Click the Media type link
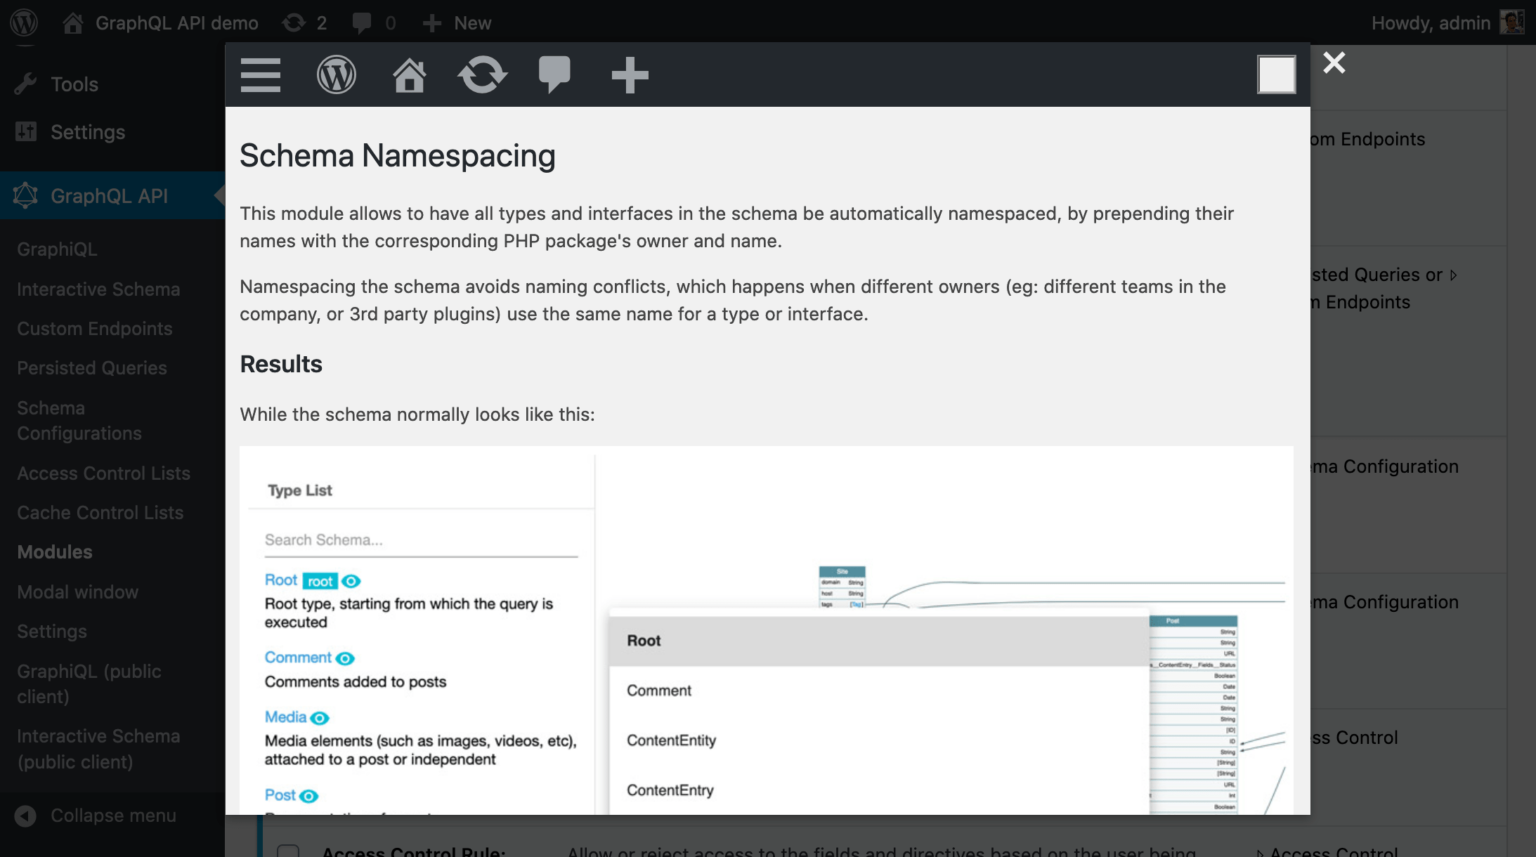 pyautogui.click(x=283, y=717)
